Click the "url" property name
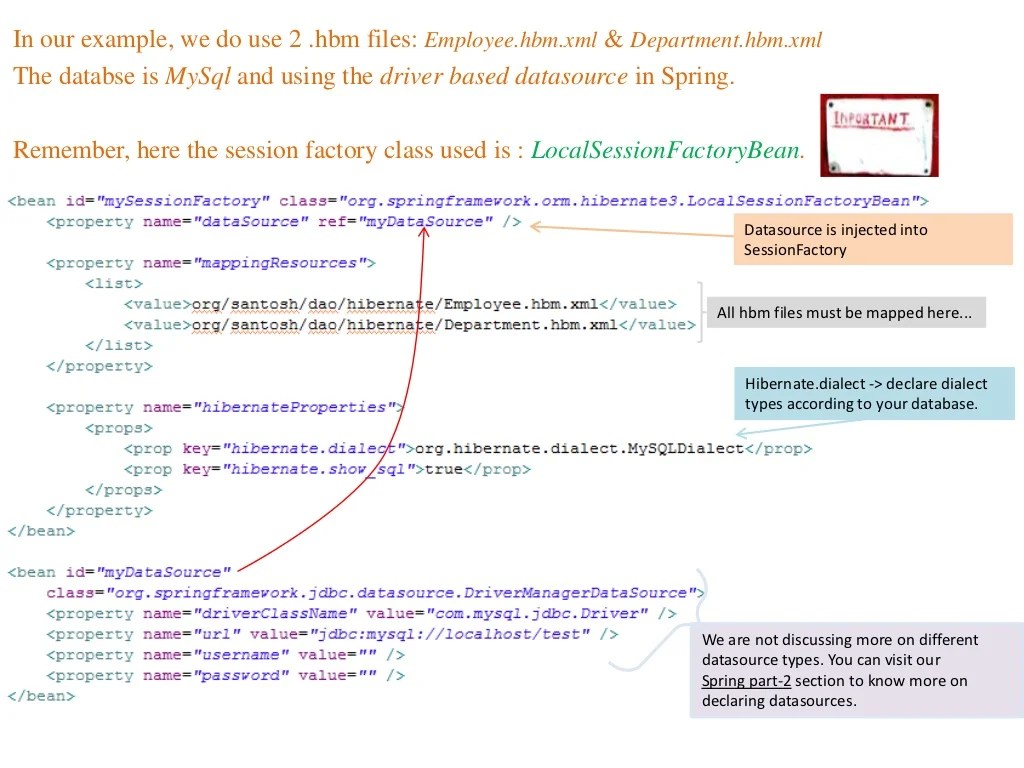This screenshot has height=768, width=1024. [217, 634]
